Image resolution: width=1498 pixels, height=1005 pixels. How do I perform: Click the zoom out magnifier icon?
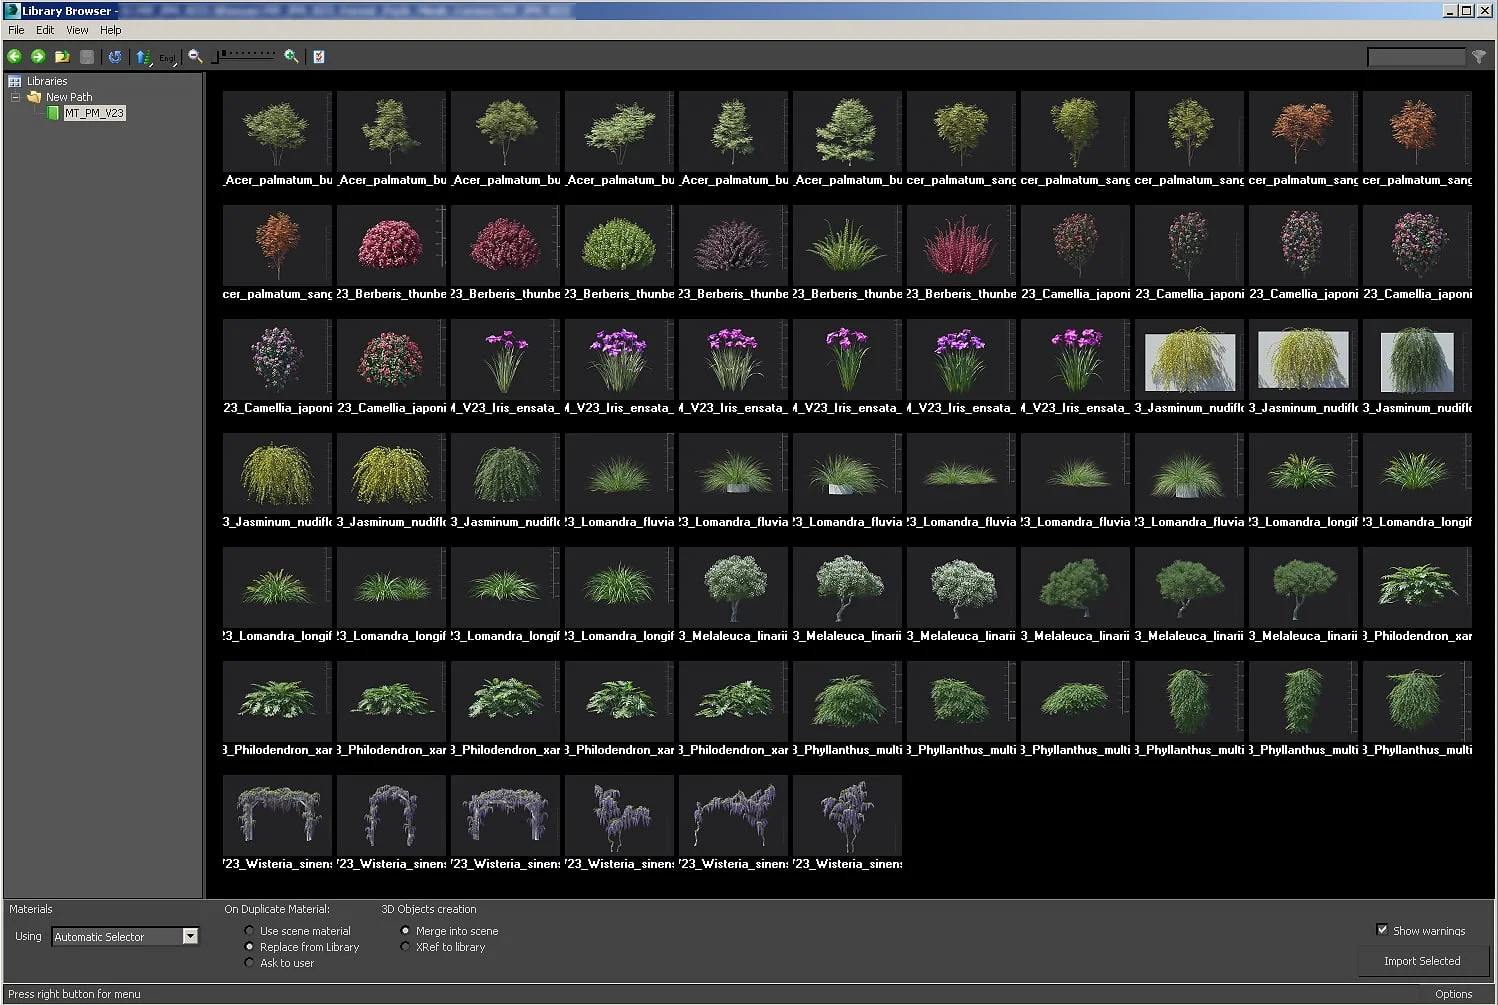tap(194, 57)
